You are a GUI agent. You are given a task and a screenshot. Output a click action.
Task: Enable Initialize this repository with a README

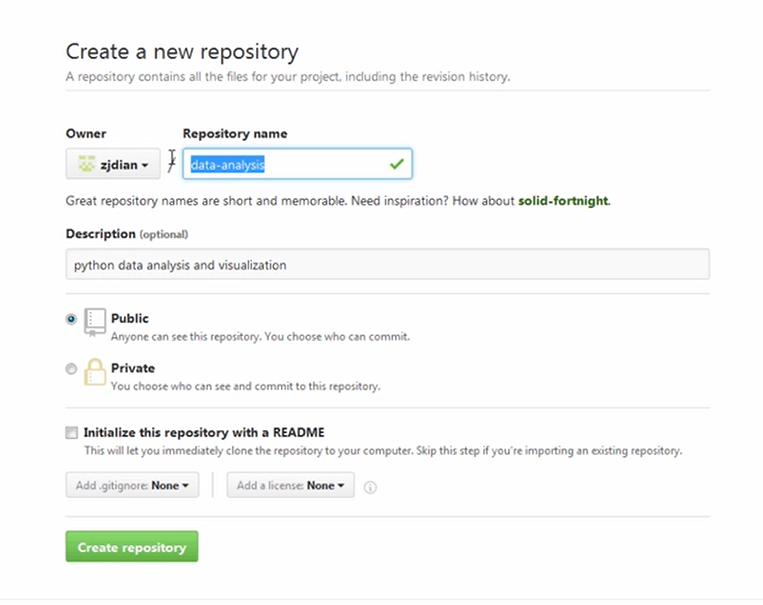point(72,432)
